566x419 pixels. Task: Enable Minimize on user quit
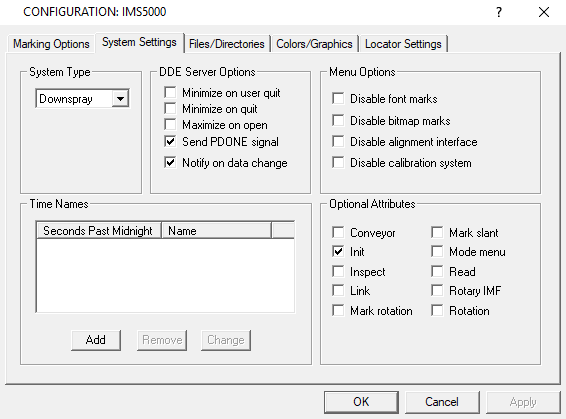click(170, 92)
